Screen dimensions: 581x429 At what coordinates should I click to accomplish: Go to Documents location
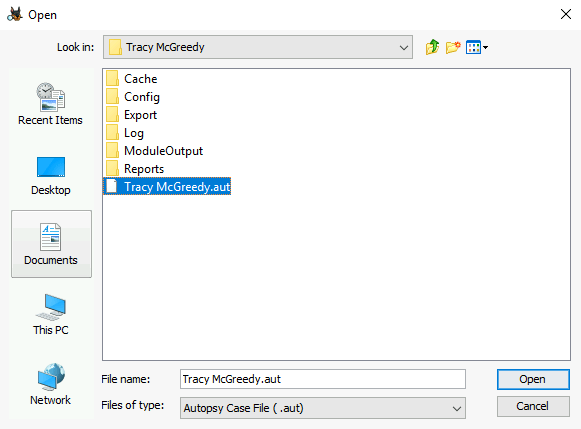(x=51, y=244)
